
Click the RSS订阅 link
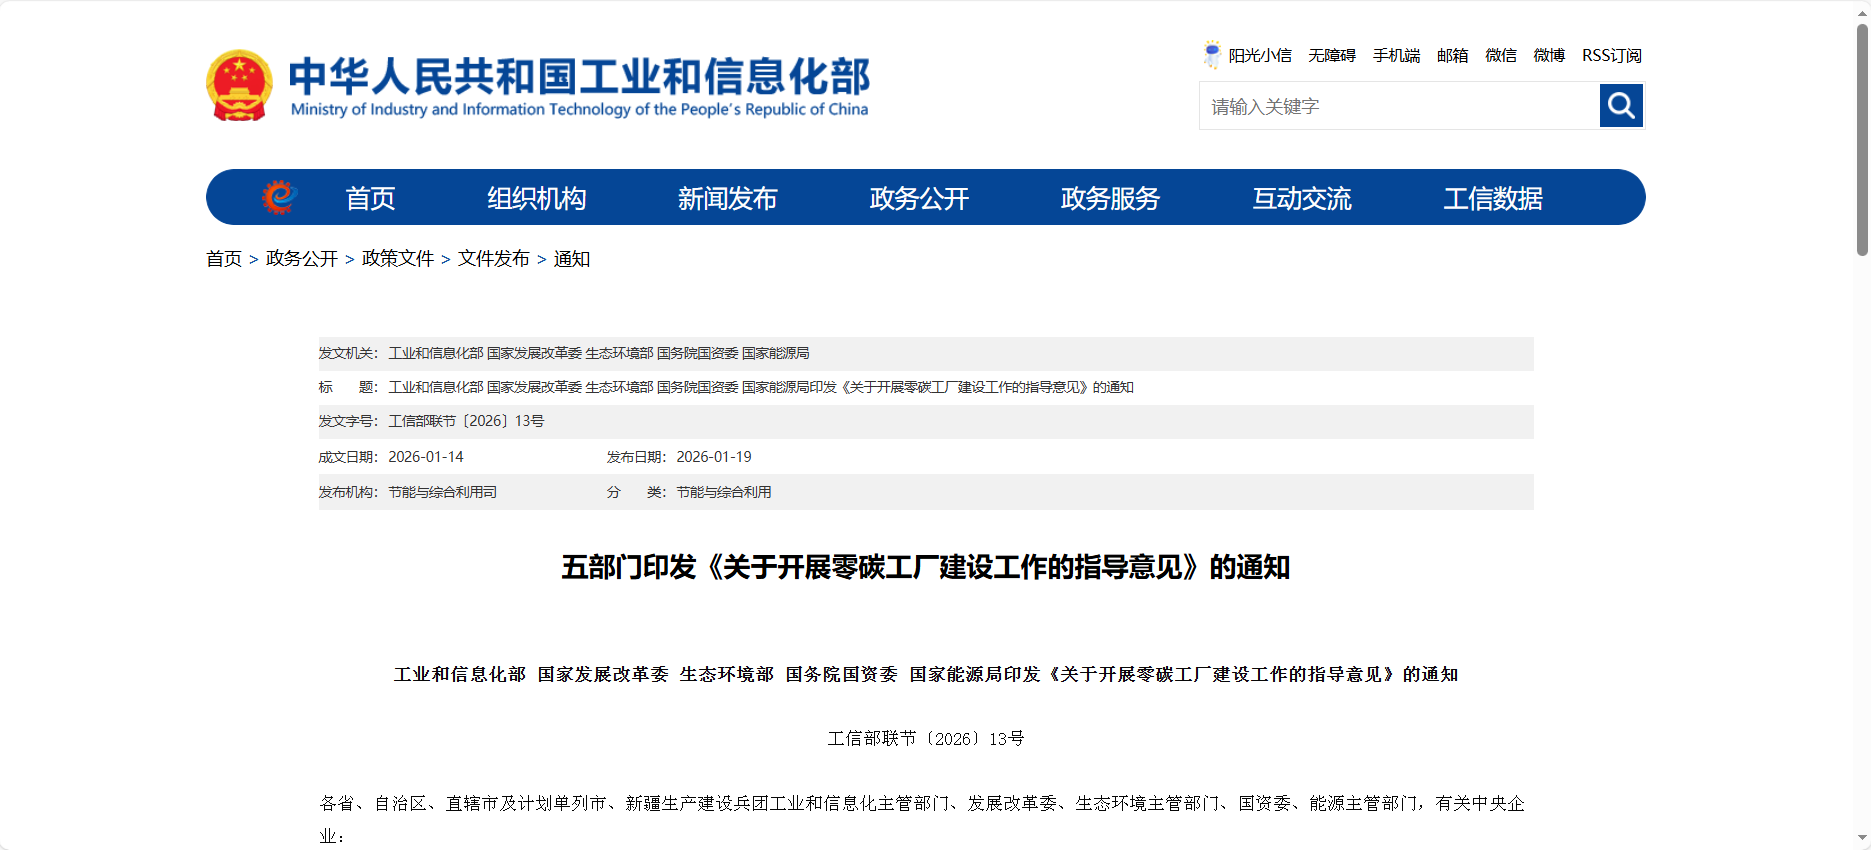[x=1611, y=56]
